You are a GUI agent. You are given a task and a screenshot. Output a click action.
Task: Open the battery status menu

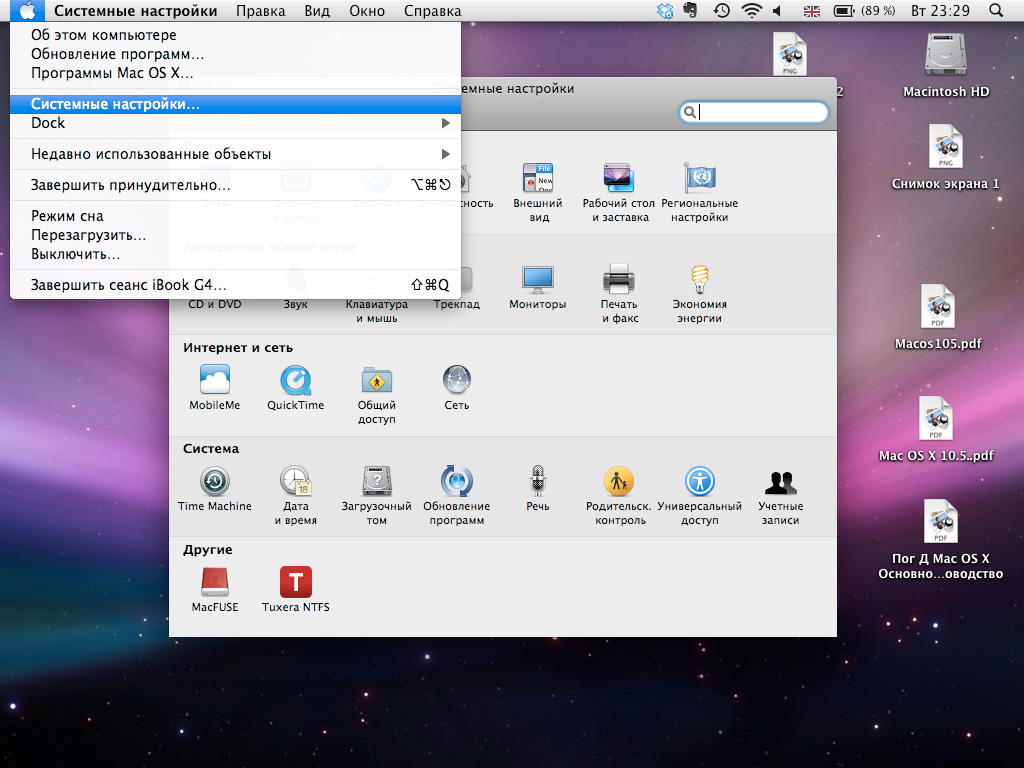864,10
